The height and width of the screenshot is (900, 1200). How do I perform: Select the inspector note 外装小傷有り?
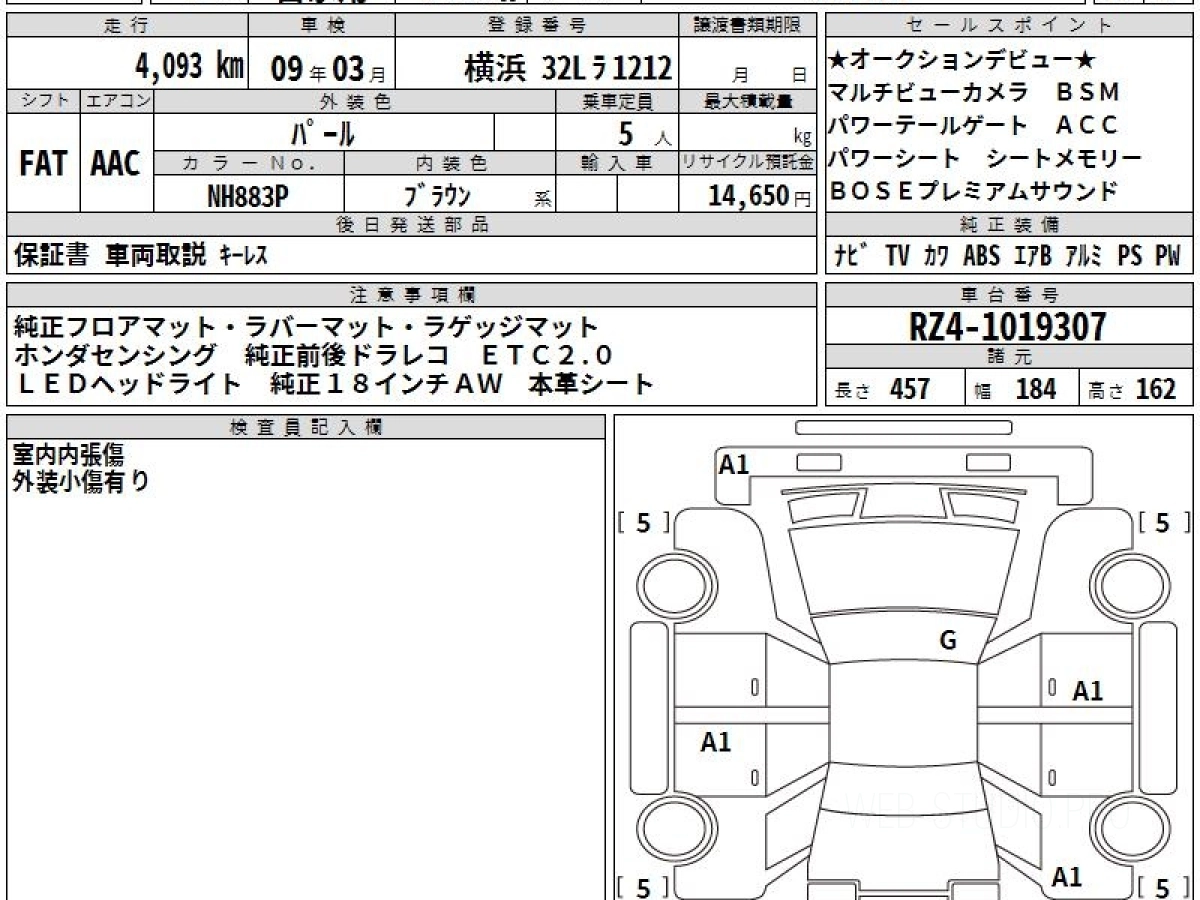click(x=81, y=482)
